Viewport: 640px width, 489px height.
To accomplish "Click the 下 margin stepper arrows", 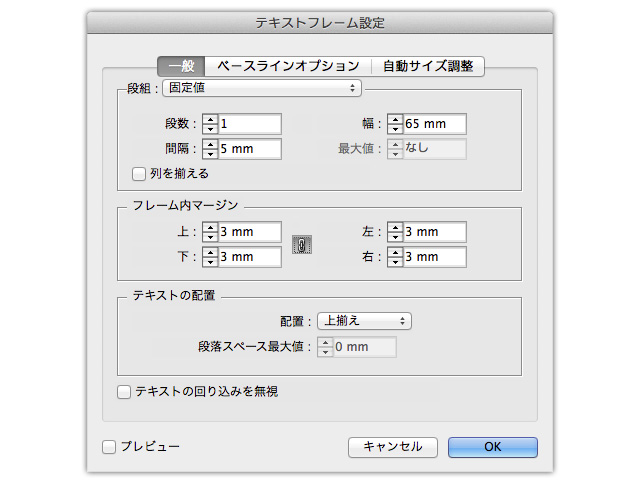I will [210, 257].
